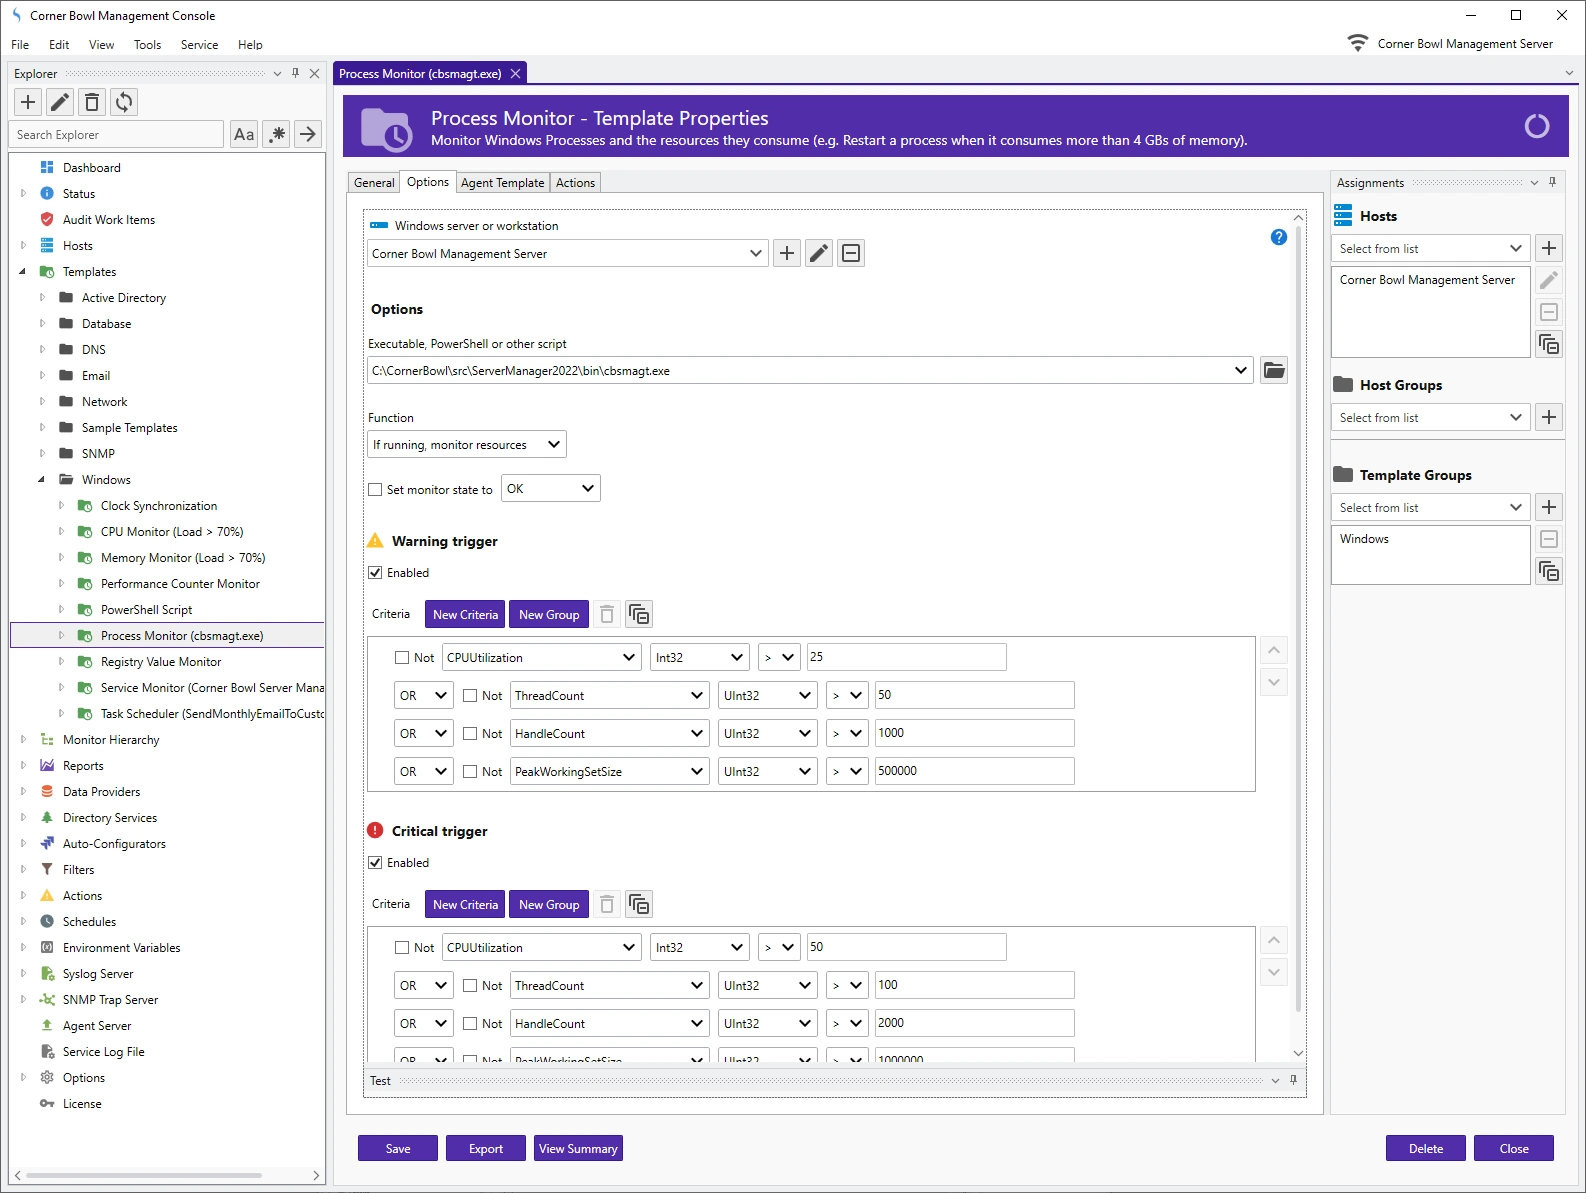This screenshot has width=1586, height=1193.
Task: Click the add host plus icon in Assignments
Action: pyautogui.click(x=1549, y=248)
